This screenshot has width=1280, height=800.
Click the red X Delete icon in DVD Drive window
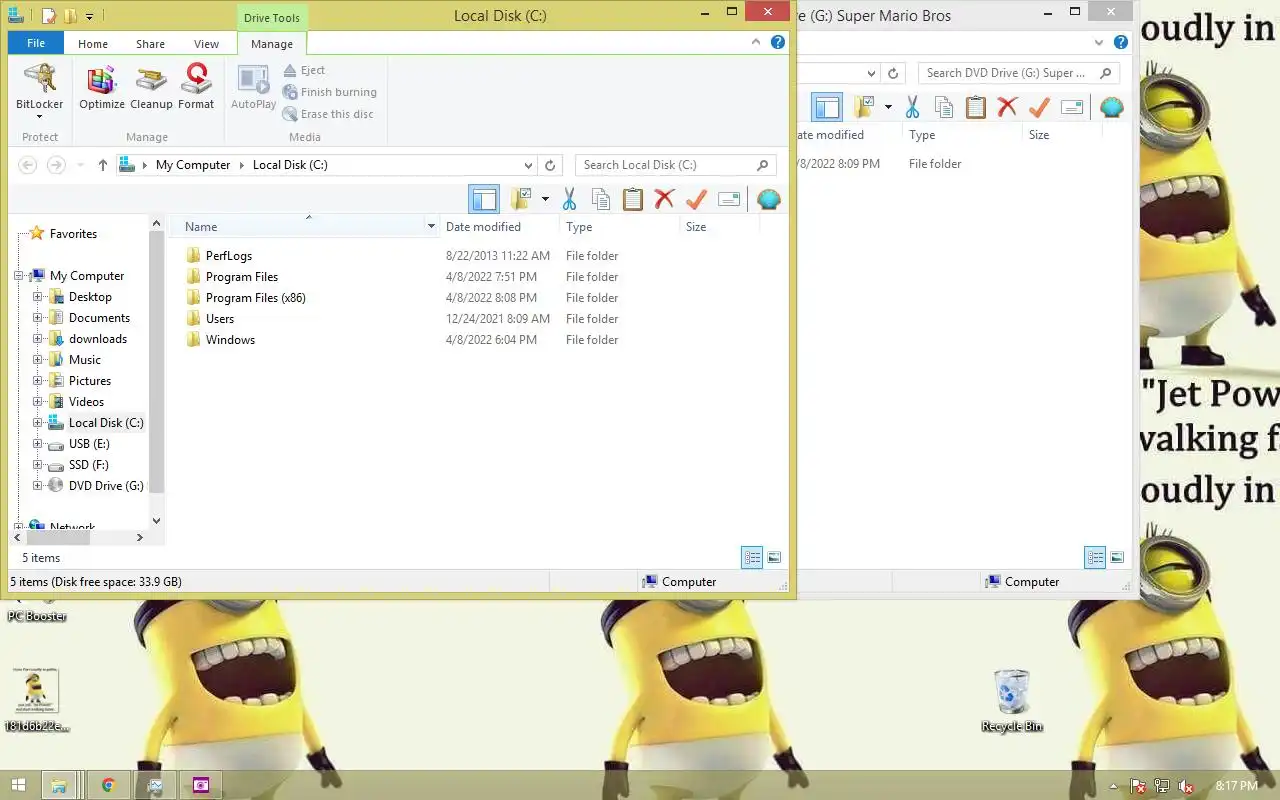[1007, 107]
